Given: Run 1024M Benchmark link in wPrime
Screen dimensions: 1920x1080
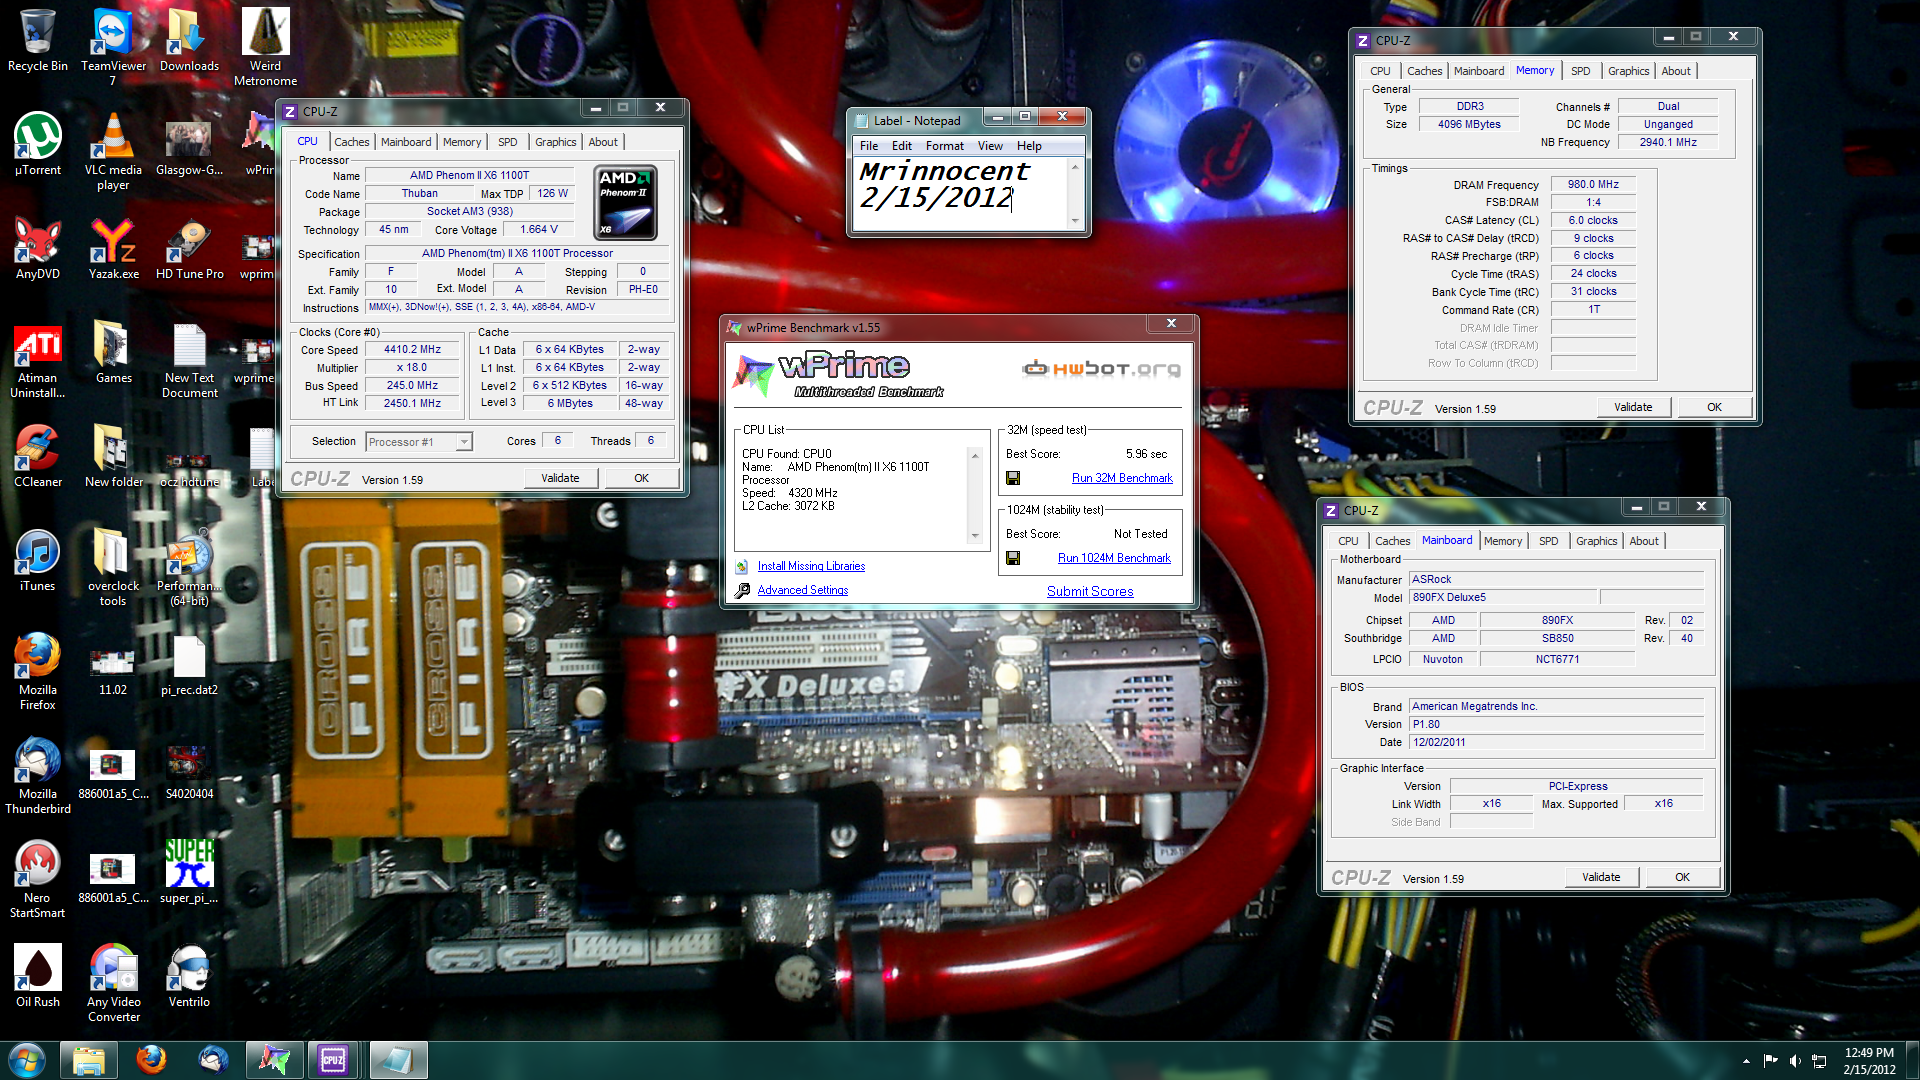Looking at the screenshot, I should 1114,558.
